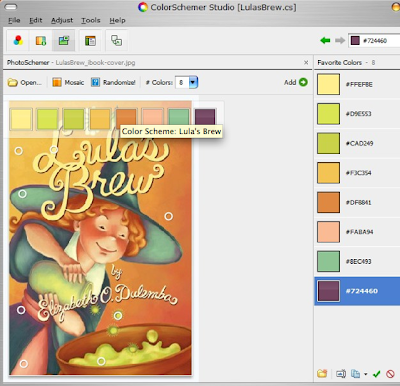Open the QuickPreview toolbar icon

tap(90, 41)
